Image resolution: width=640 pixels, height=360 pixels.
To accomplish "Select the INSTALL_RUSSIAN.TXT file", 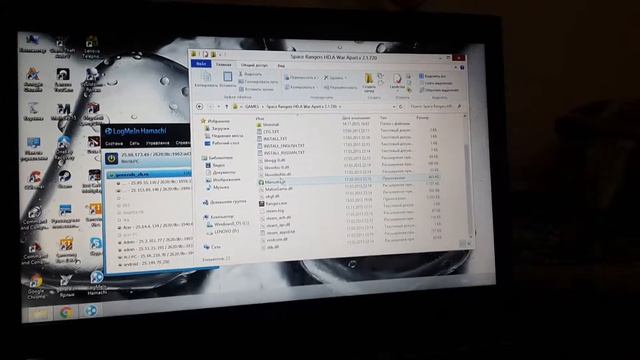I will pyautogui.click(x=281, y=153).
